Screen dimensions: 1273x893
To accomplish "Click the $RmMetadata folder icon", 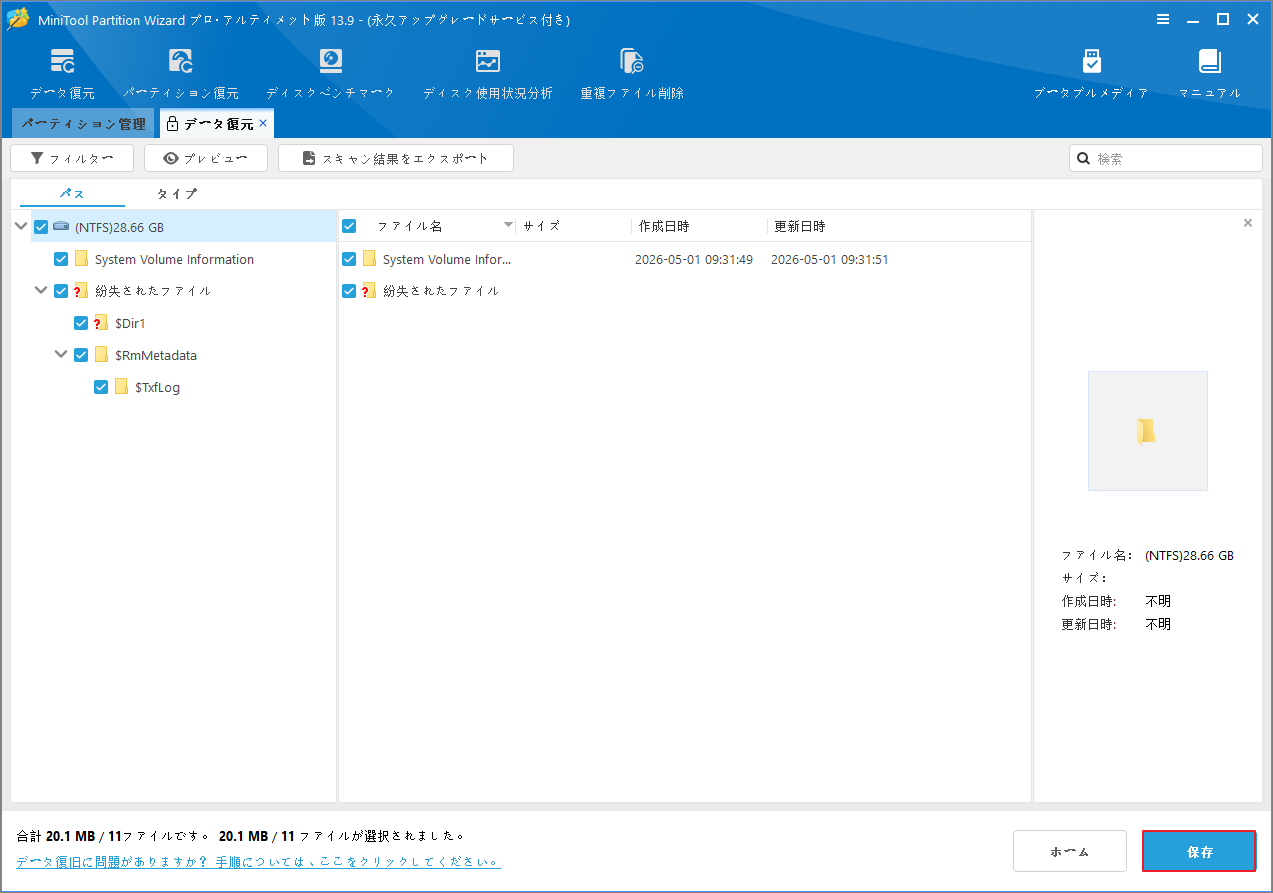I will [x=101, y=355].
